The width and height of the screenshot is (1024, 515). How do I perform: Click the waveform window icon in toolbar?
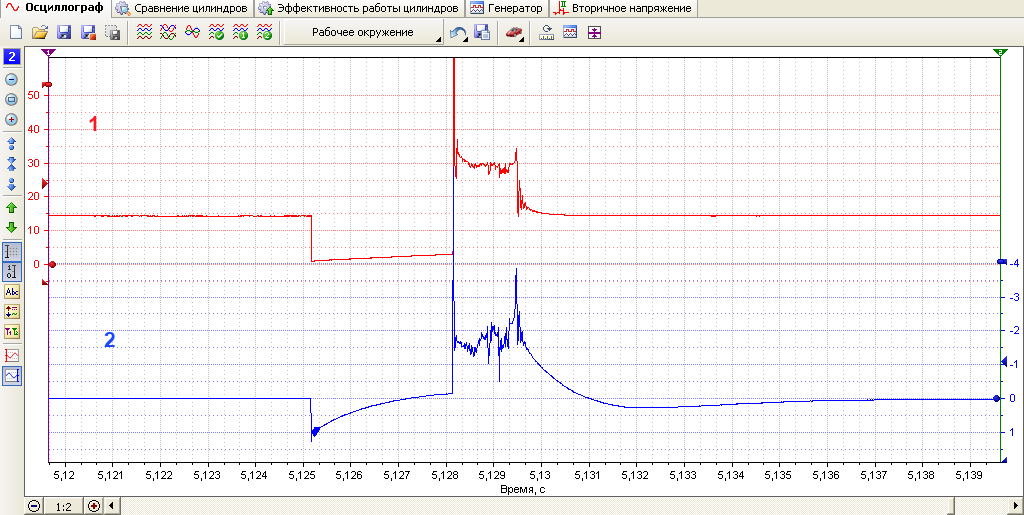point(570,32)
